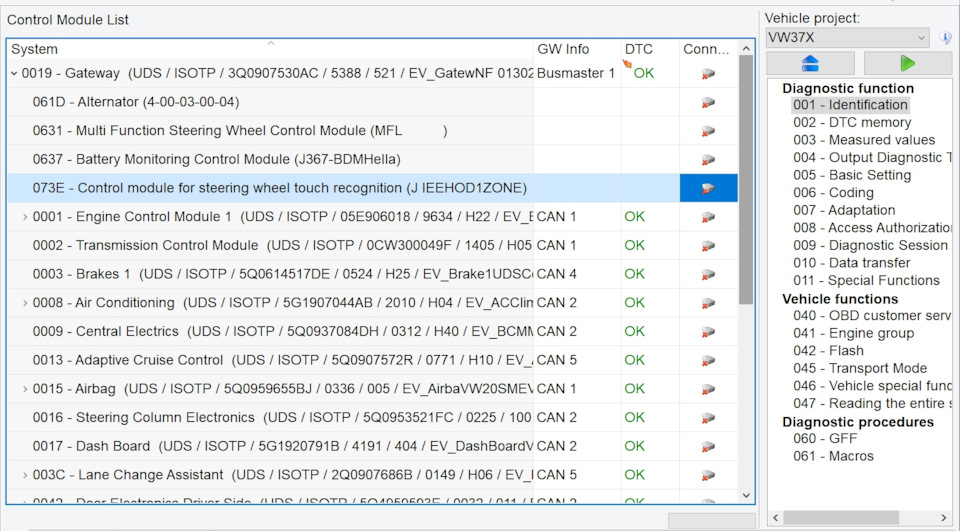
Task: Expand the 0008 - Air Conditioning node
Action: pyautogui.click(x=25, y=303)
